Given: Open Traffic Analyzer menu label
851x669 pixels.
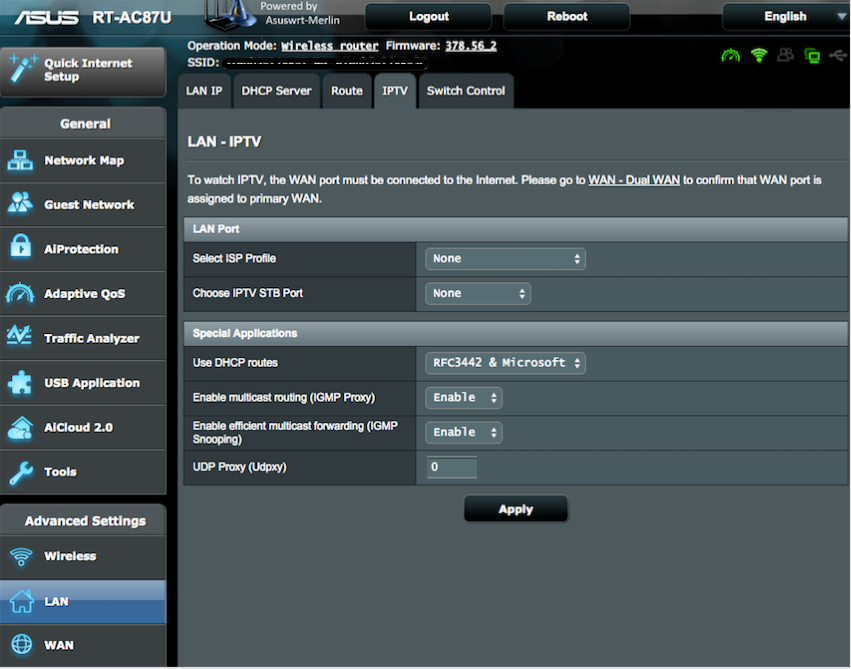Looking at the screenshot, I should tap(92, 338).
